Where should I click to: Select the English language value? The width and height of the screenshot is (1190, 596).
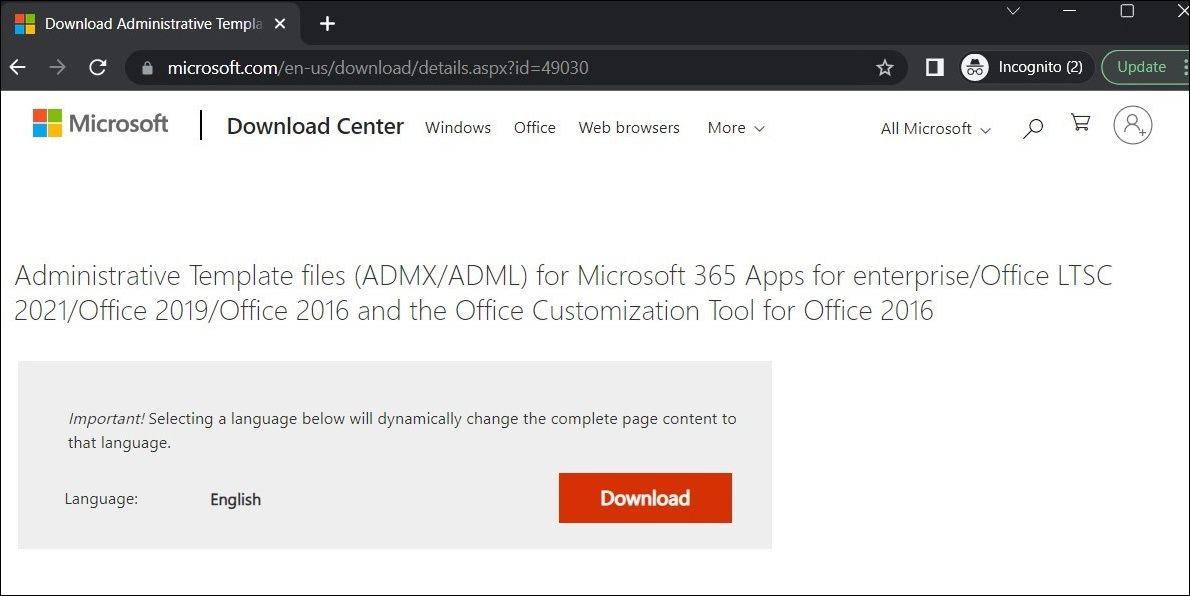[x=235, y=500]
